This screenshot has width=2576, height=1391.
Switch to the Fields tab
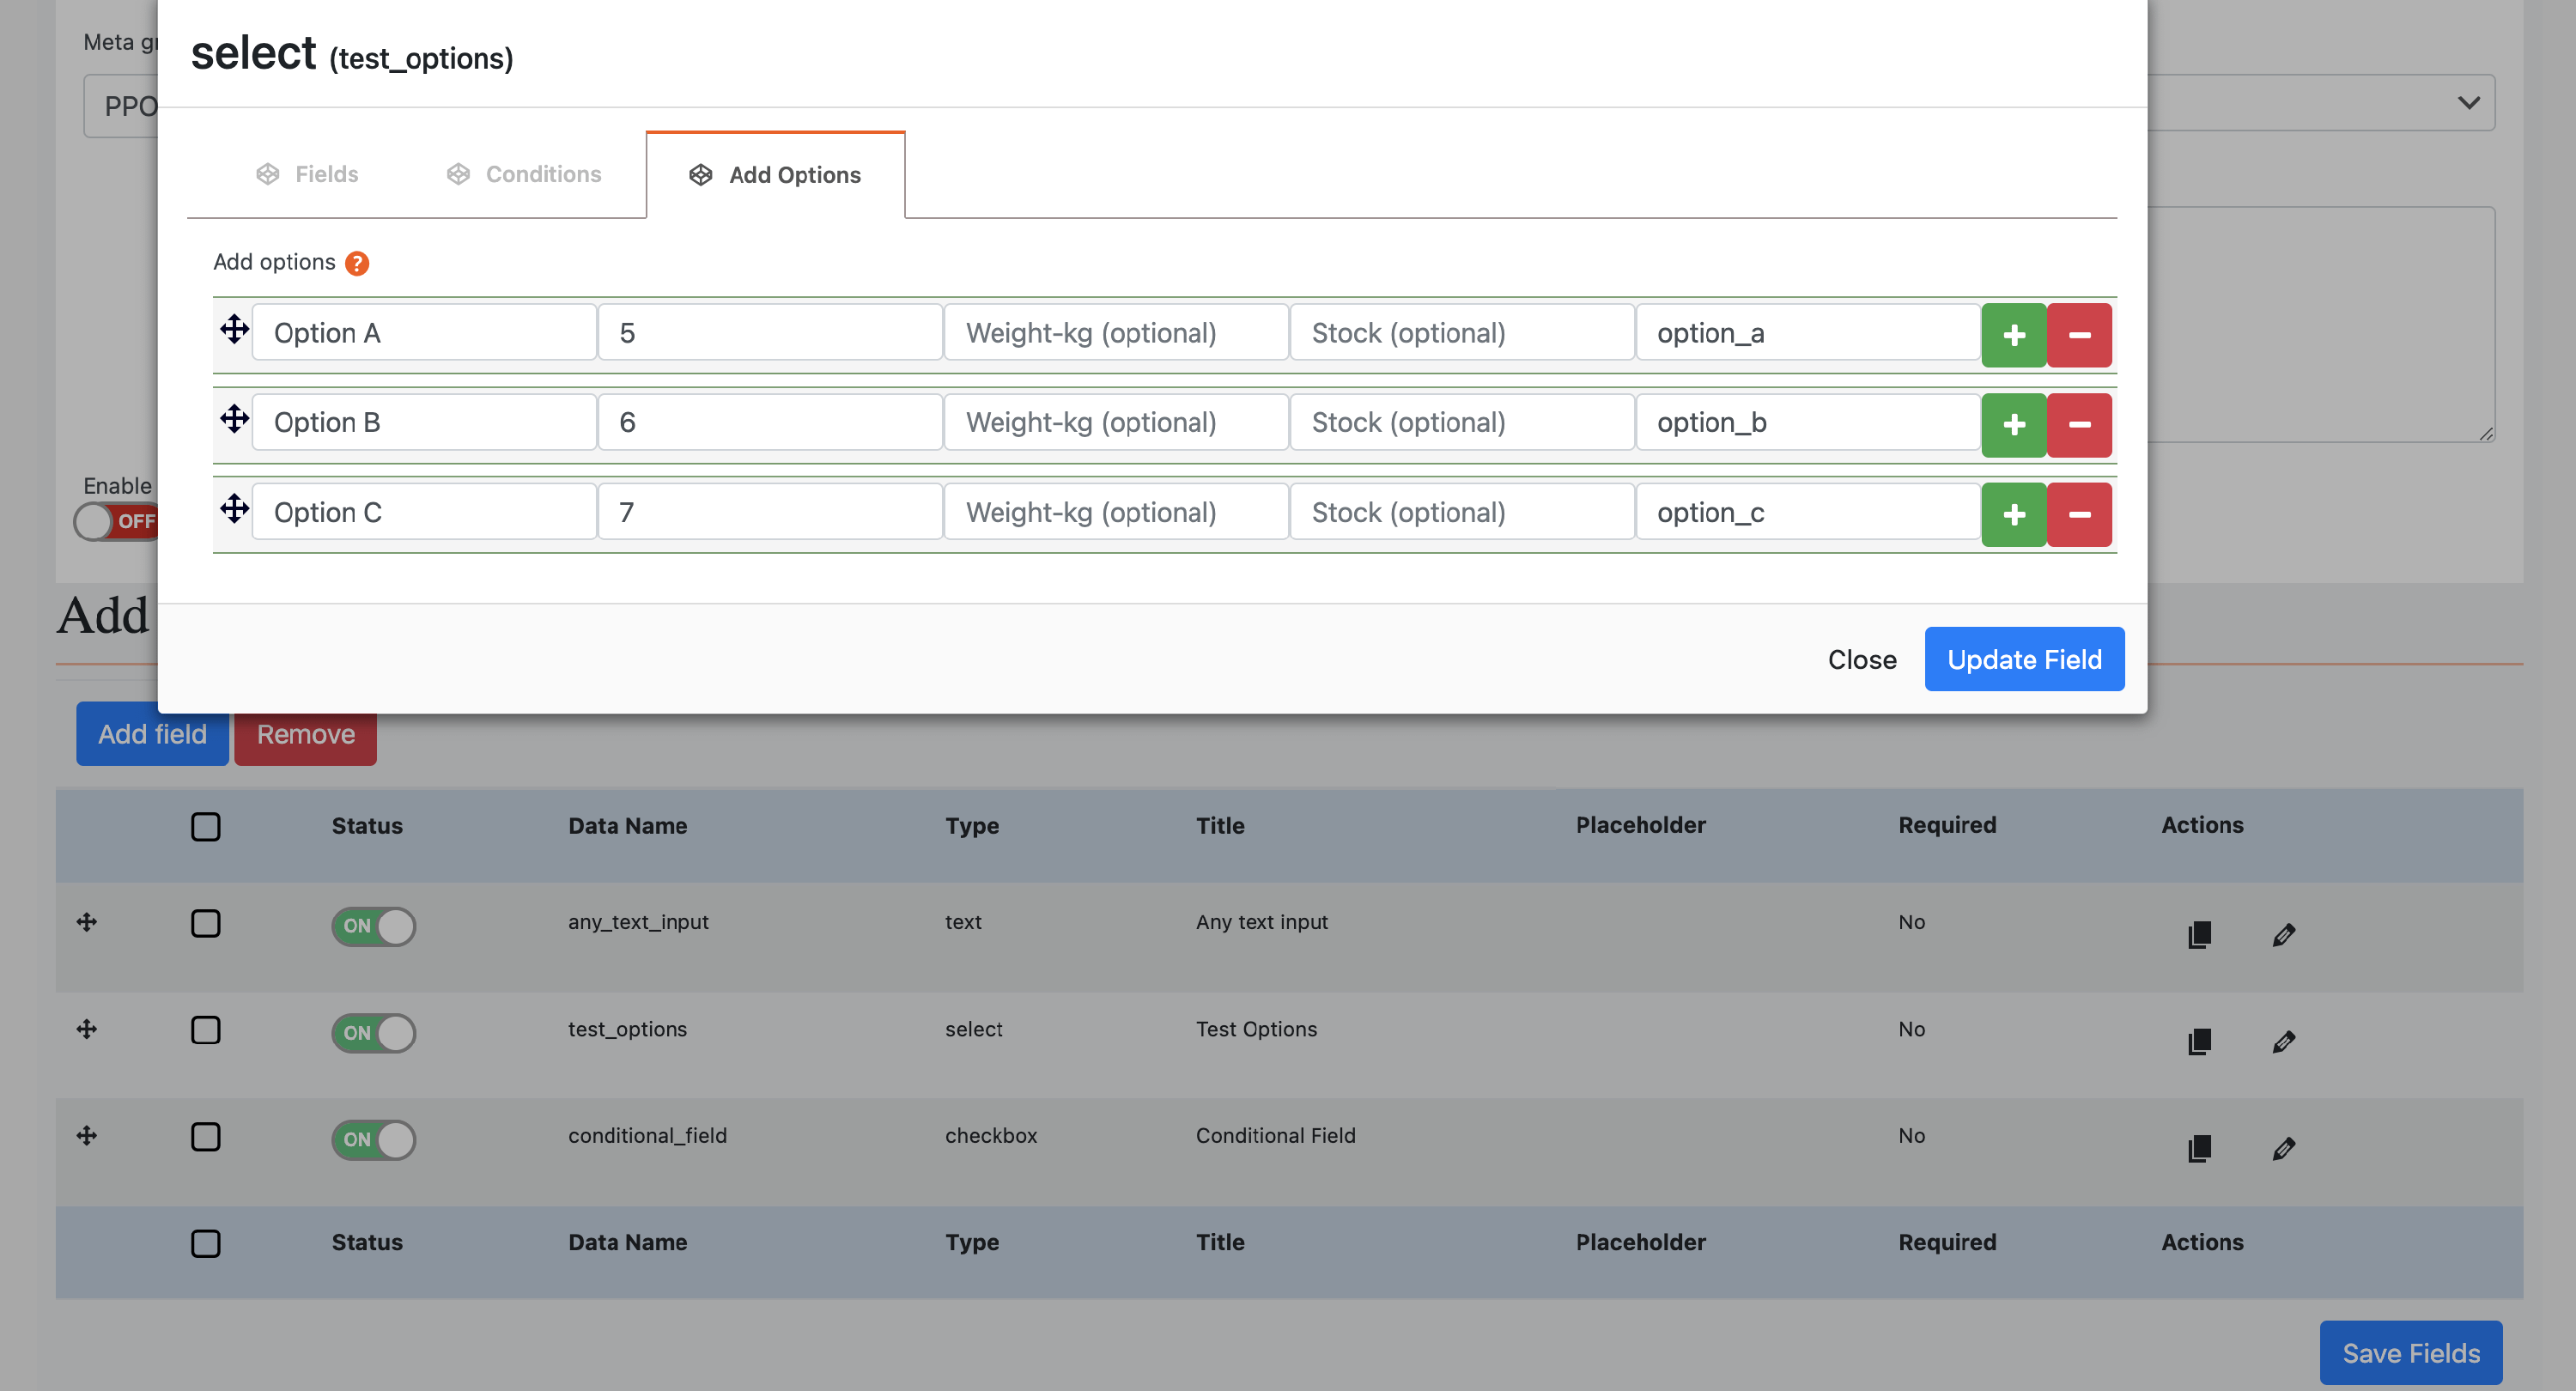(x=307, y=174)
